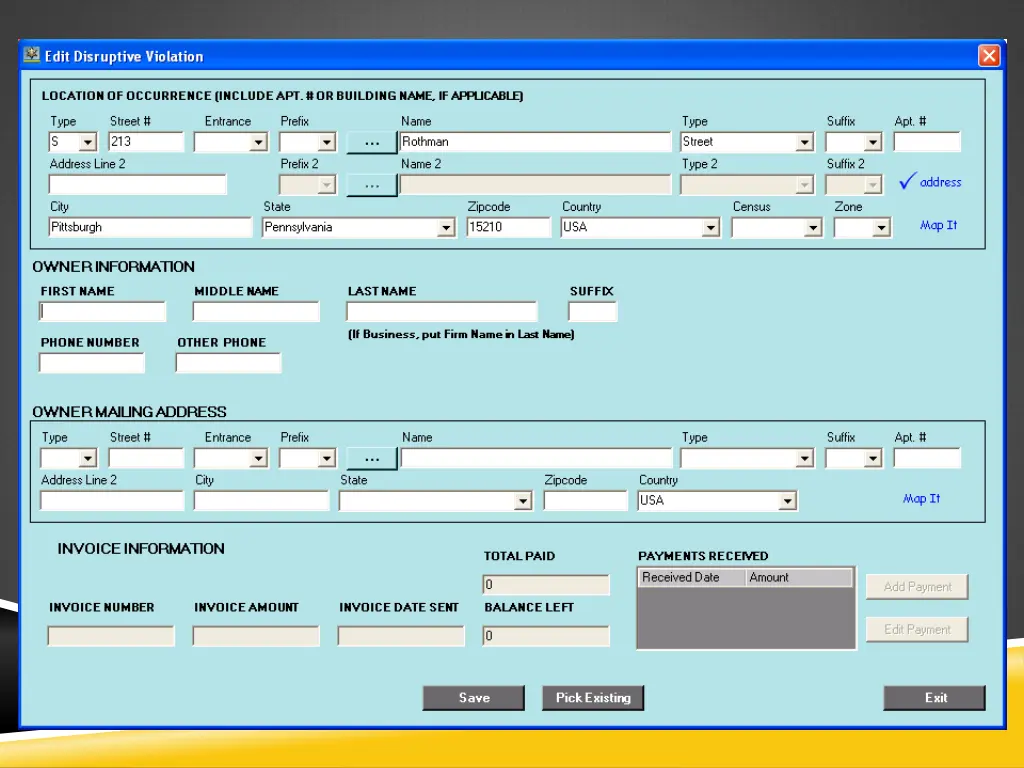
Task: Click the mailing address Name field
Action: coord(536,458)
